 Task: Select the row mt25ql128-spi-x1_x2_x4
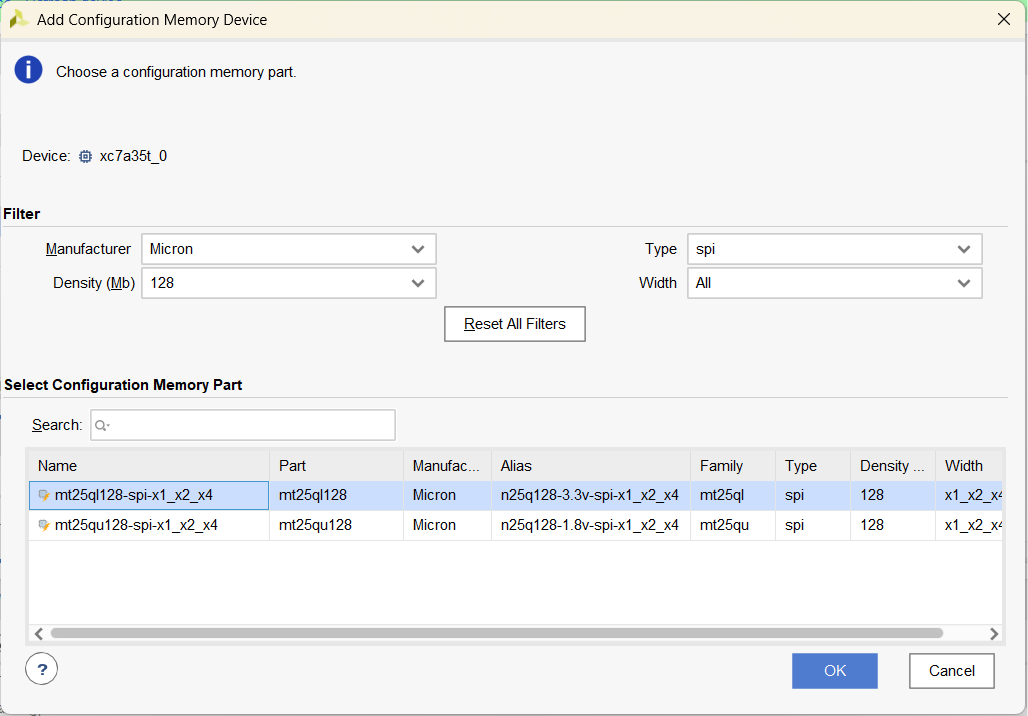(515, 496)
